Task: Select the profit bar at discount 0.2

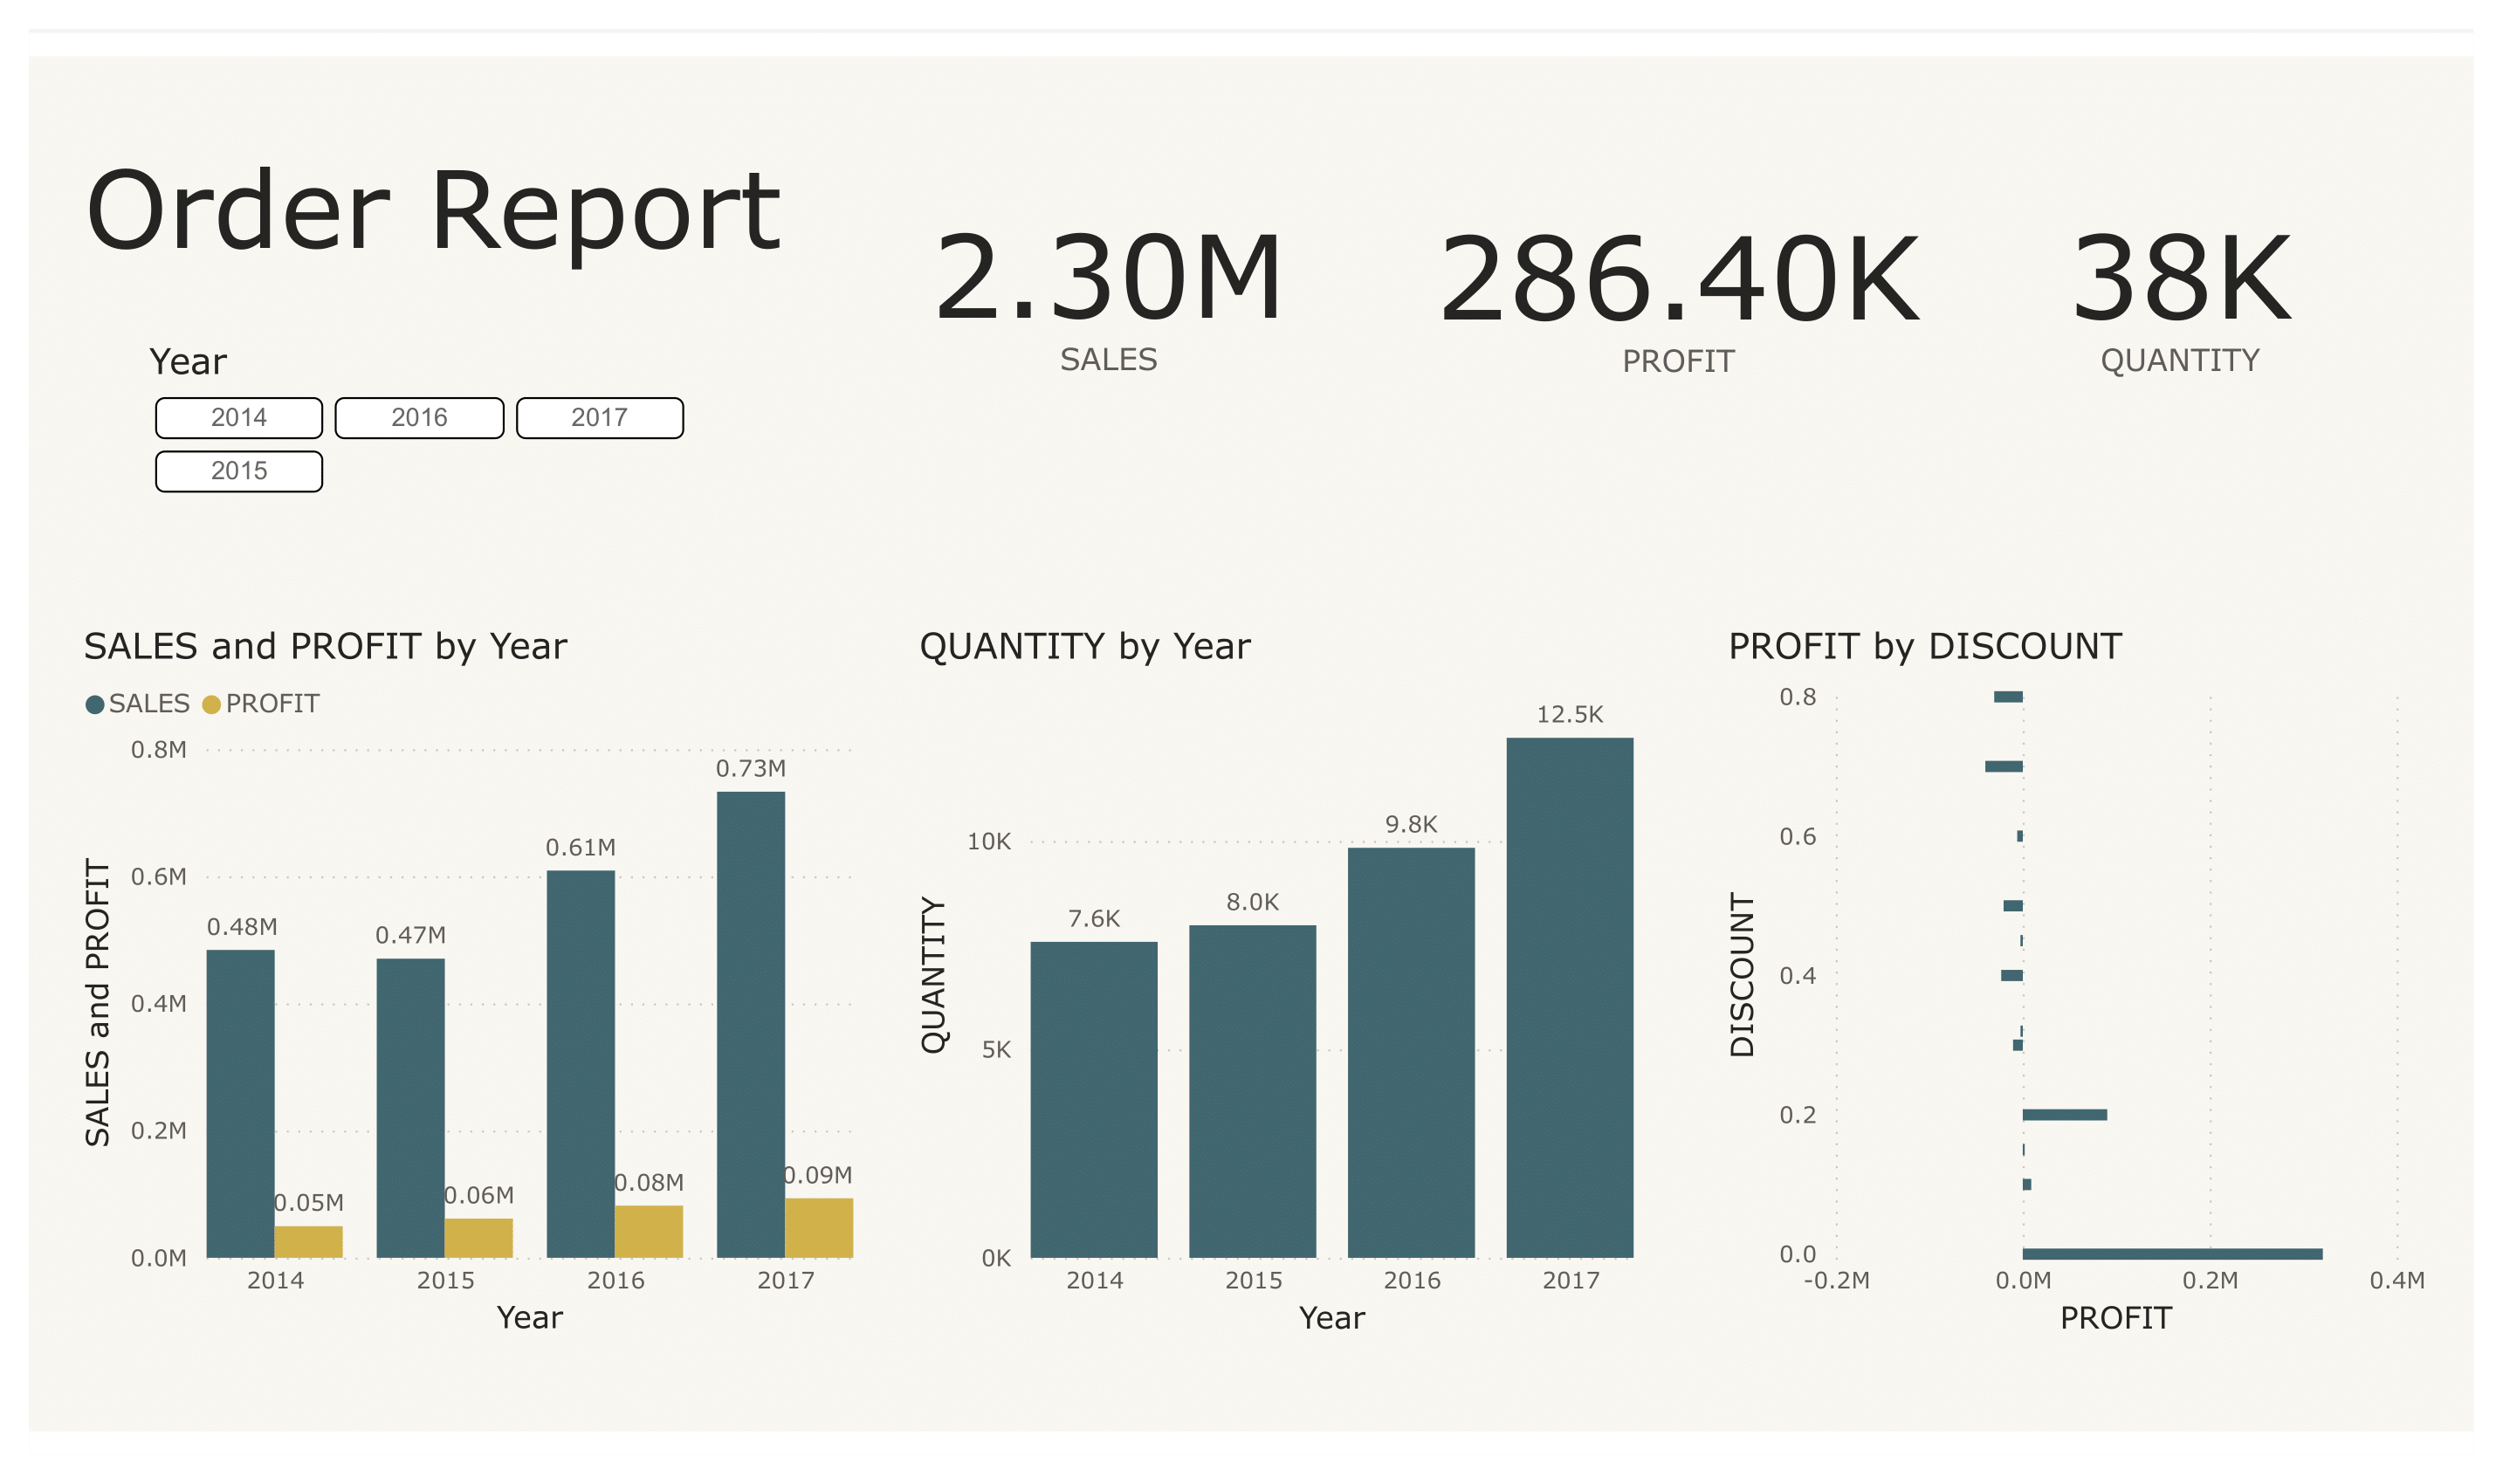Action: (2065, 1115)
